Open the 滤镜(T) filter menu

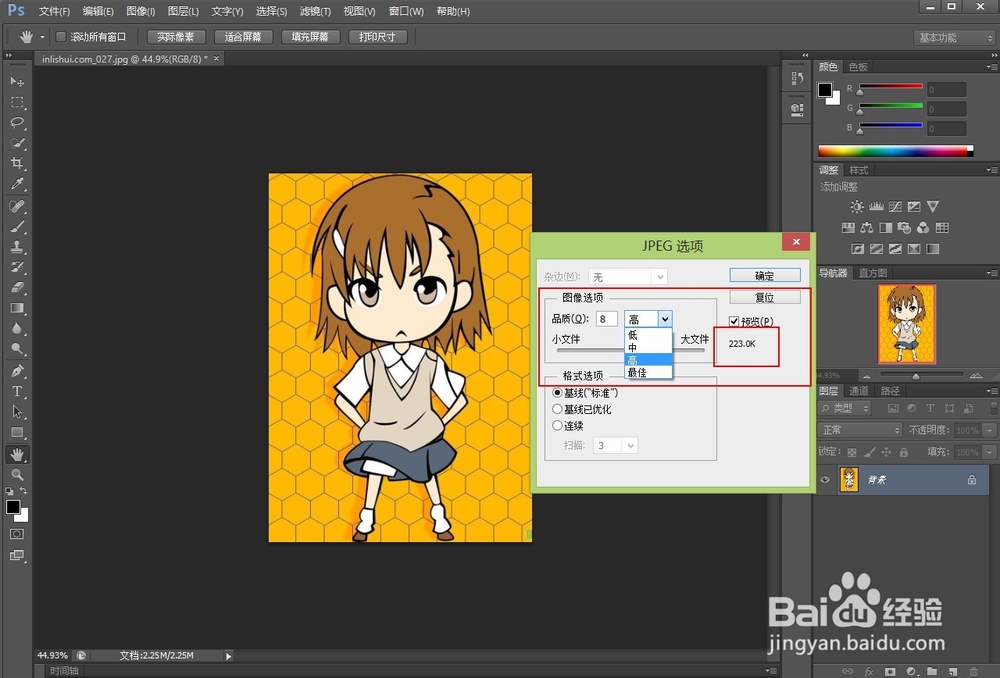tap(313, 11)
